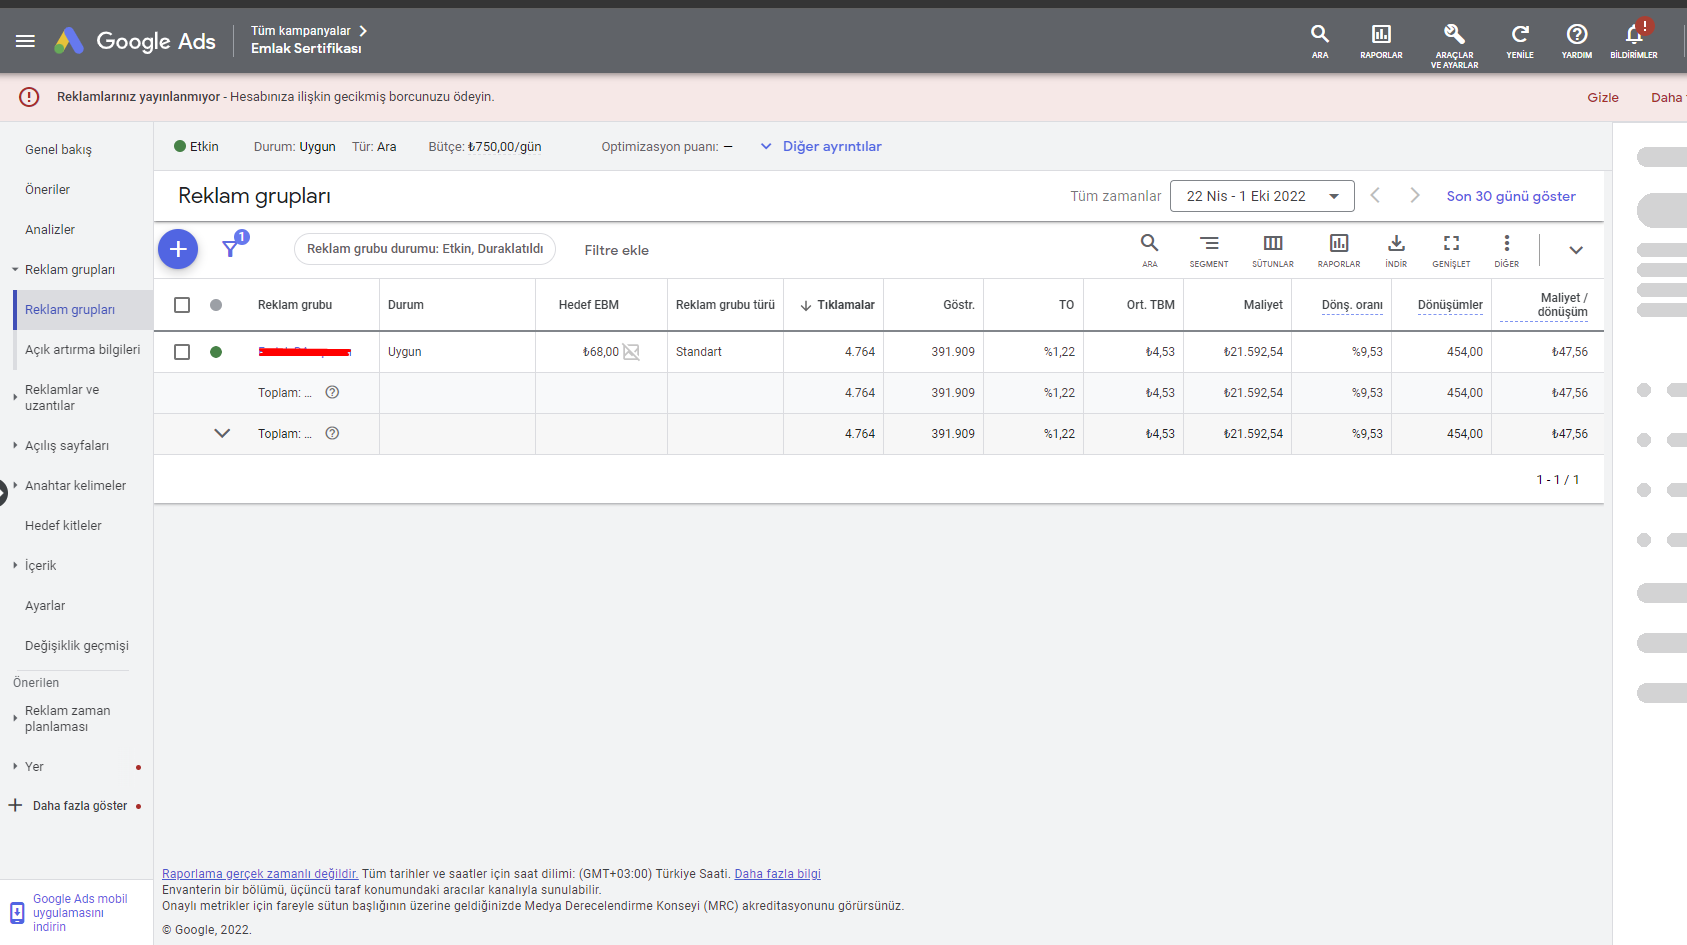Expand Reklam zaman planlaması section
1687x945 pixels.
[x=15, y=718]
